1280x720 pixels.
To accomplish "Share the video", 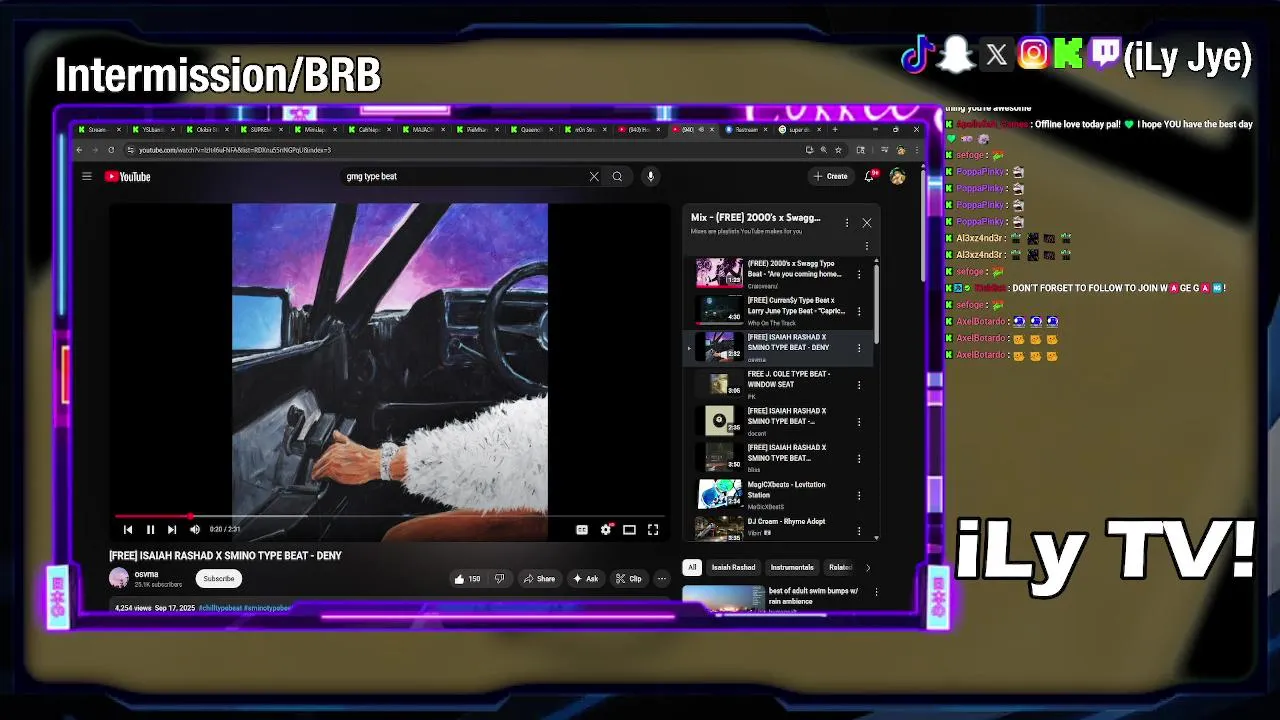I will (539, 578).
